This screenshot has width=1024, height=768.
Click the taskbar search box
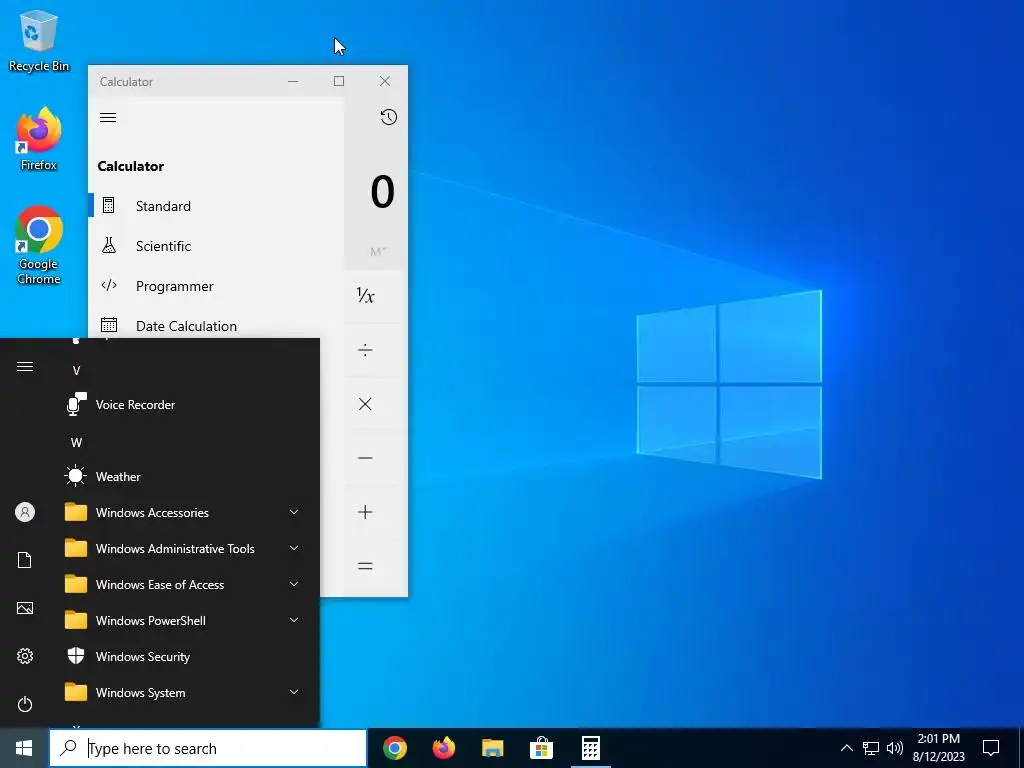click(208, 748)
